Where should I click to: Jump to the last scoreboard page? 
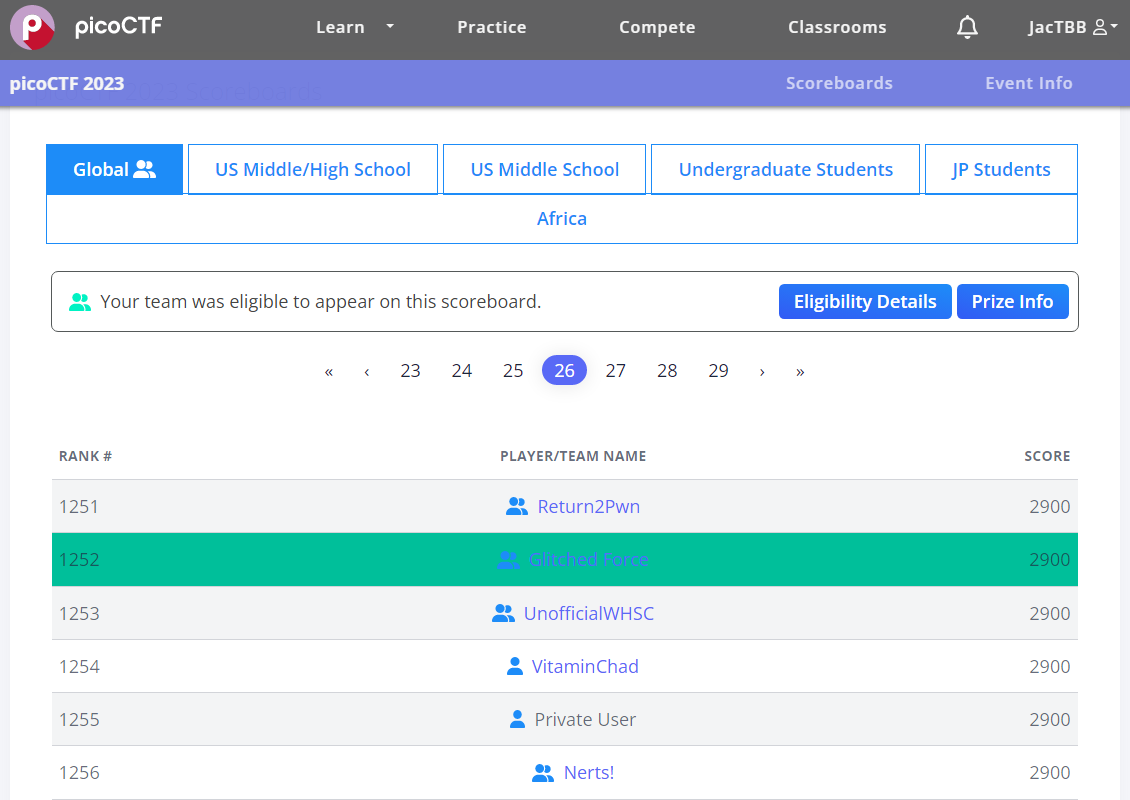[800, 371]
